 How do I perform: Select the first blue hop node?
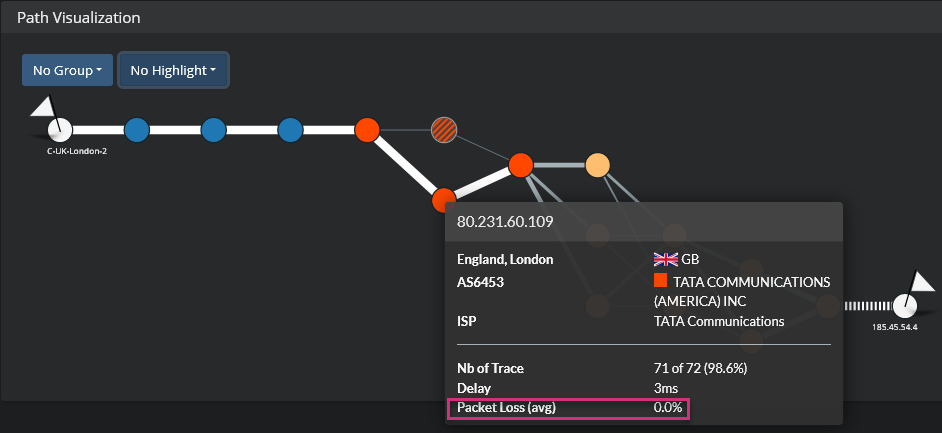pyautogui.click(x=136, y=130)
